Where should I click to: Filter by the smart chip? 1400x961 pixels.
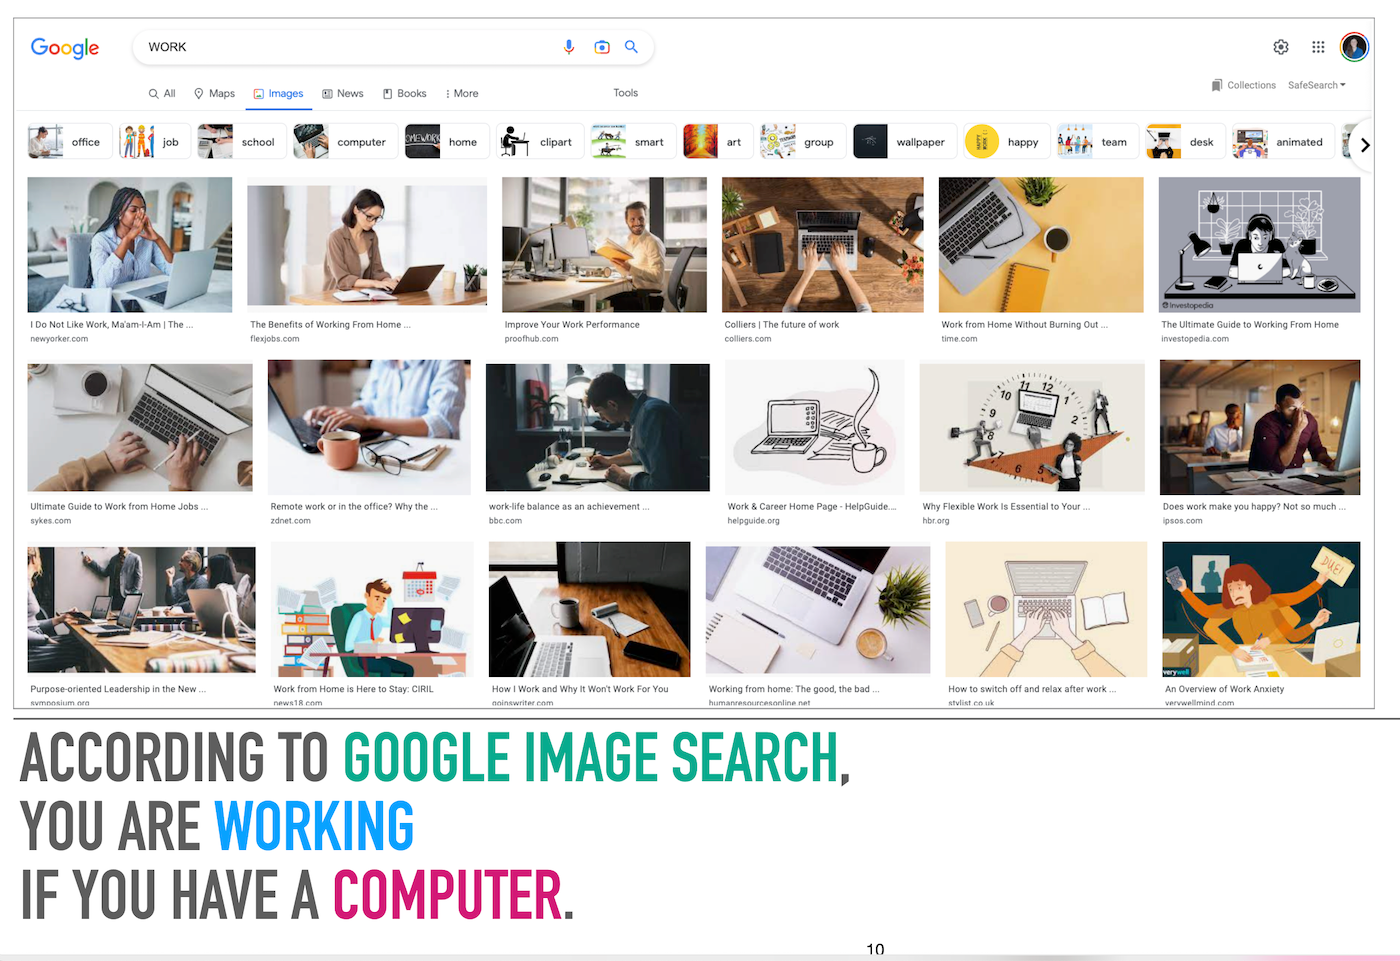pos(633,142)
